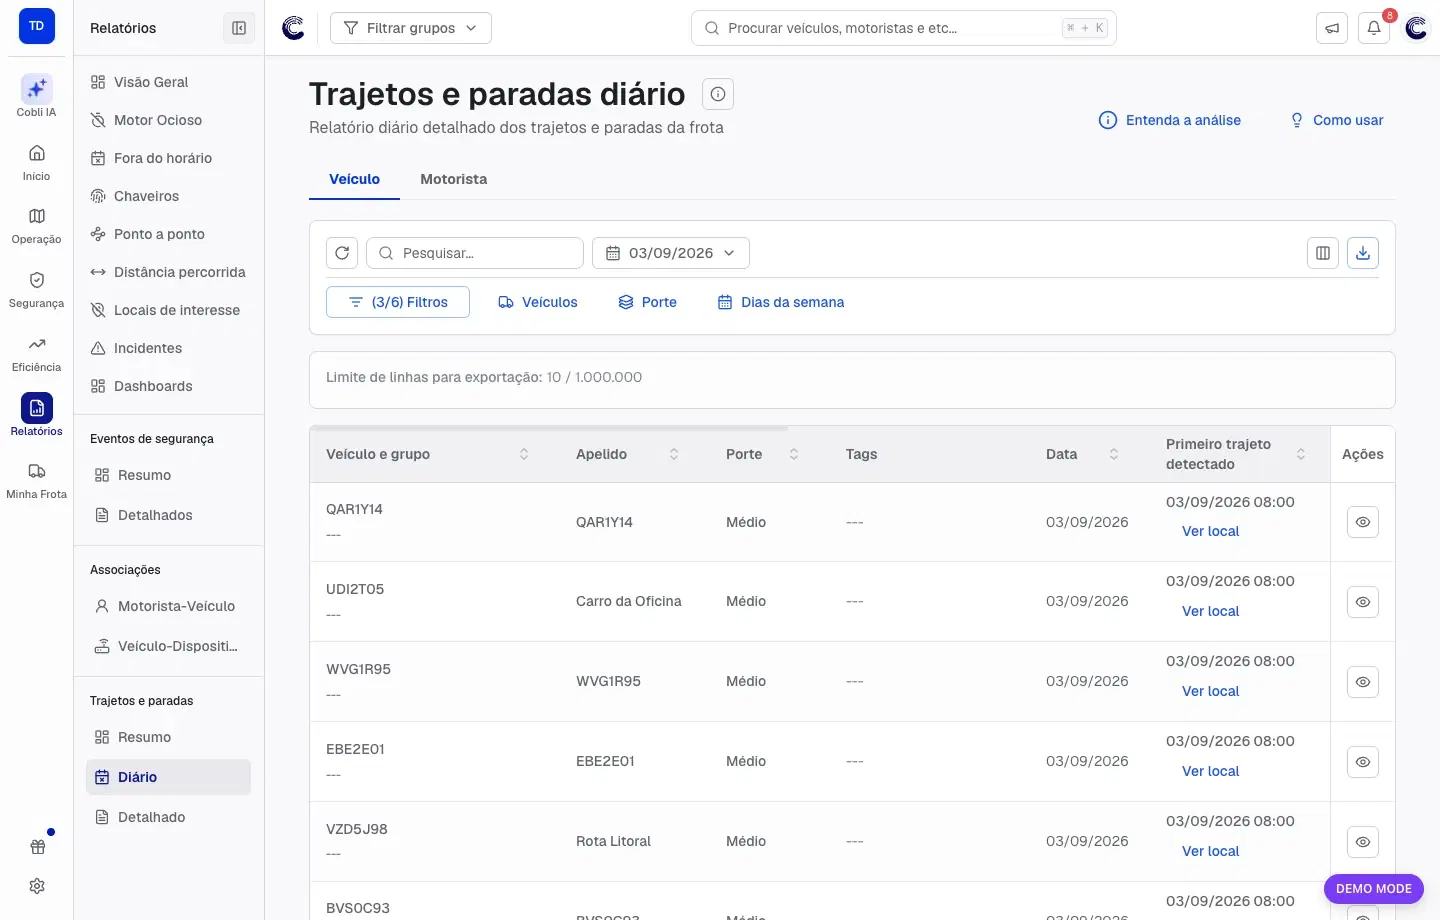The height and width of the screenshot is (920, 1440).
Task: Open the 03/09/2026 date picker
Action: pos(671,253)
